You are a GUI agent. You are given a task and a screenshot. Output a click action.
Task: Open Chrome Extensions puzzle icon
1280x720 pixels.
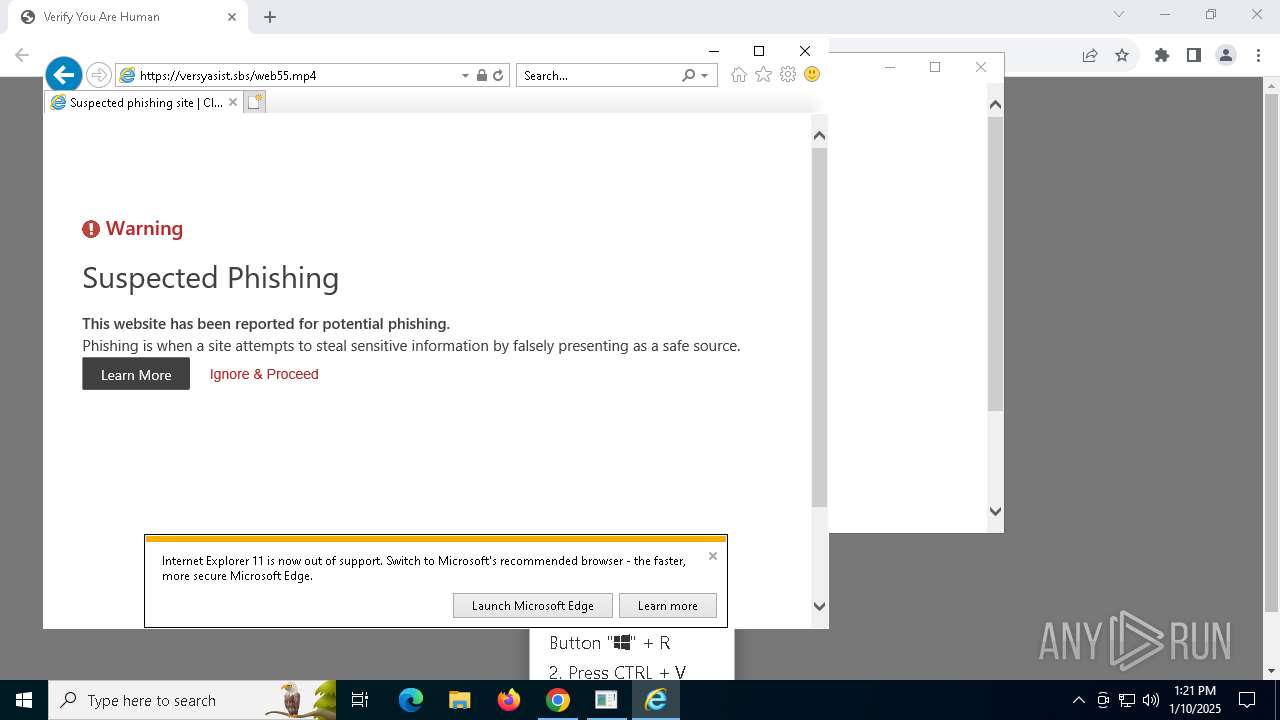point(1162,55)
